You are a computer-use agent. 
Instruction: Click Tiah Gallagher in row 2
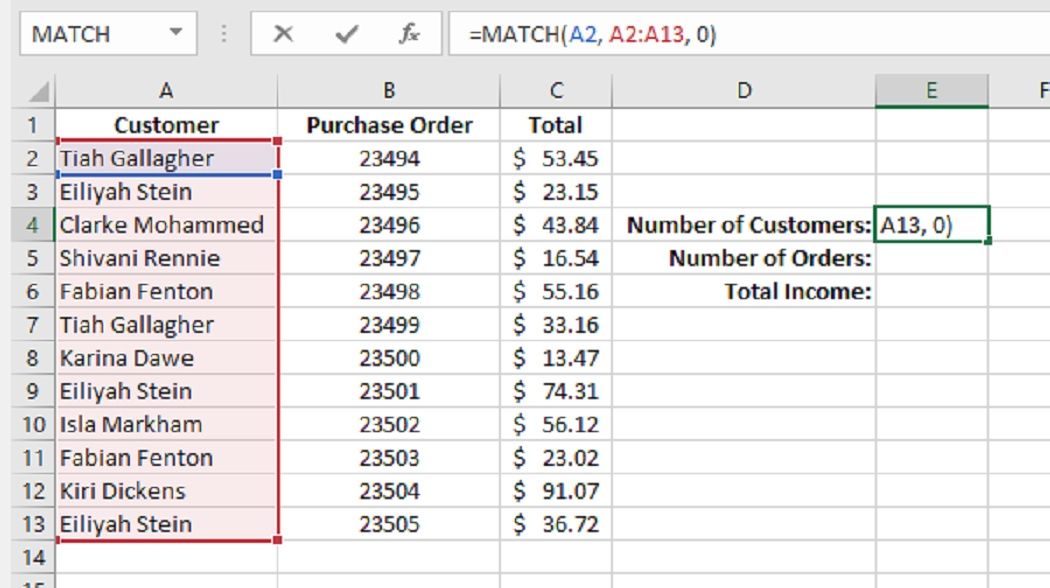point(166,159)
